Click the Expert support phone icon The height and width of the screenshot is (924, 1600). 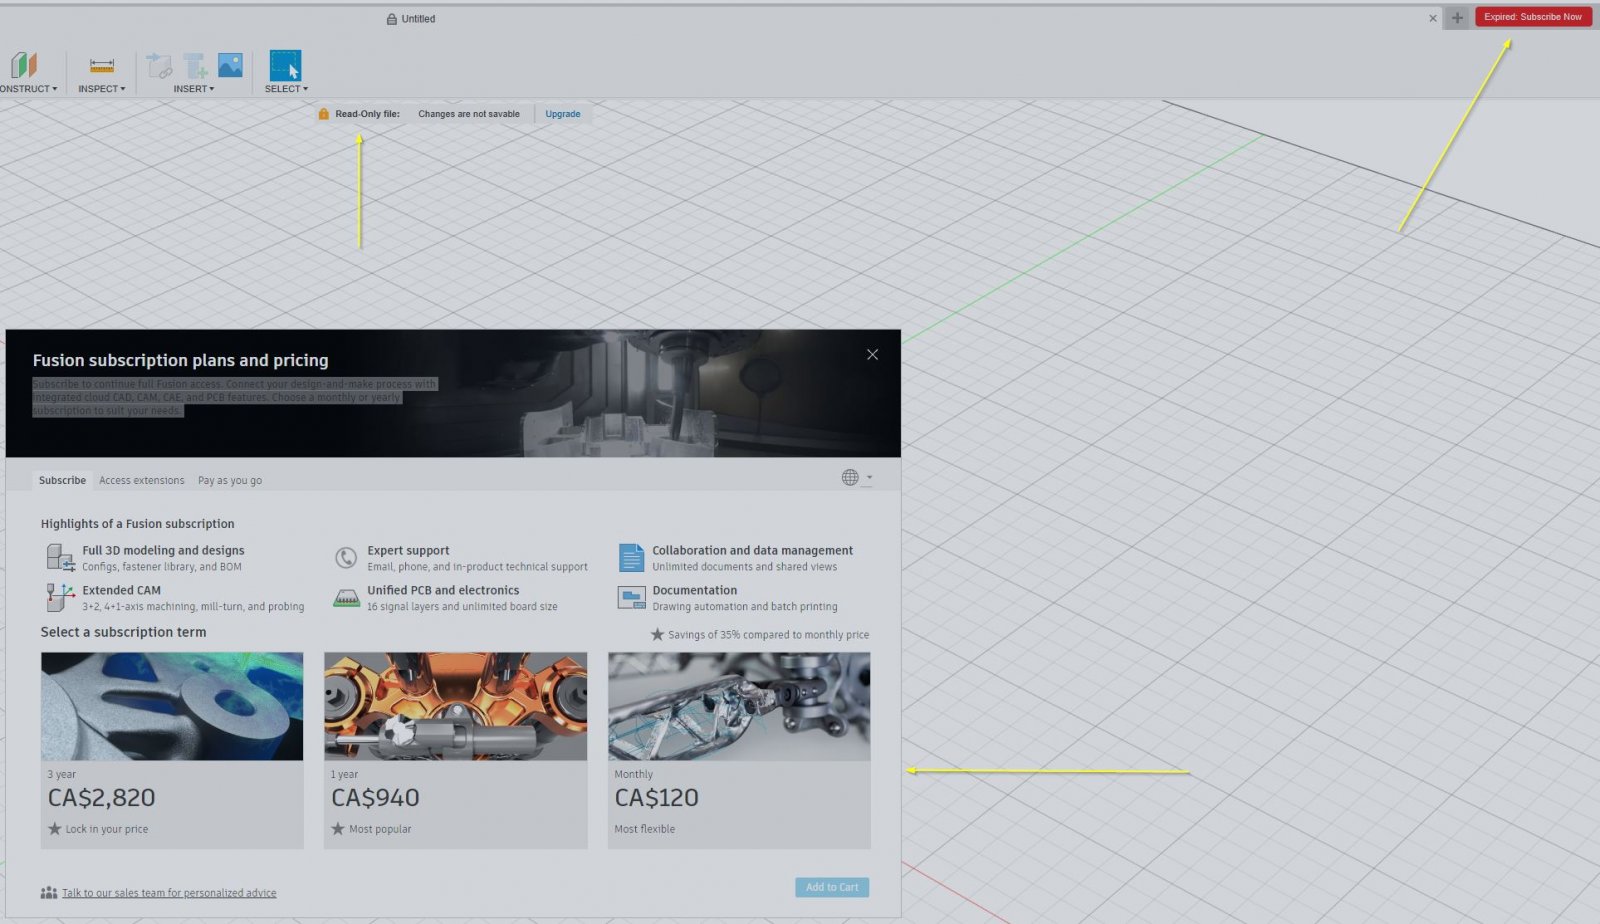pos(346,558)
